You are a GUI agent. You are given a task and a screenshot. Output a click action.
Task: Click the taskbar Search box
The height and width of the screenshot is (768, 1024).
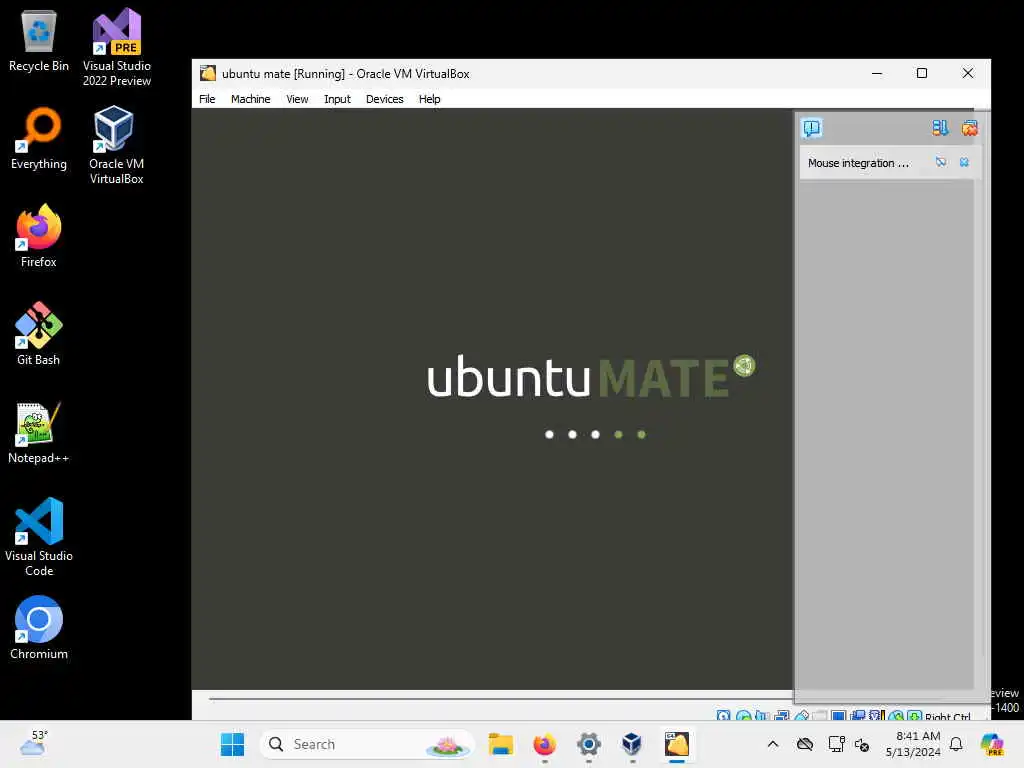click(x=367, y=744)
